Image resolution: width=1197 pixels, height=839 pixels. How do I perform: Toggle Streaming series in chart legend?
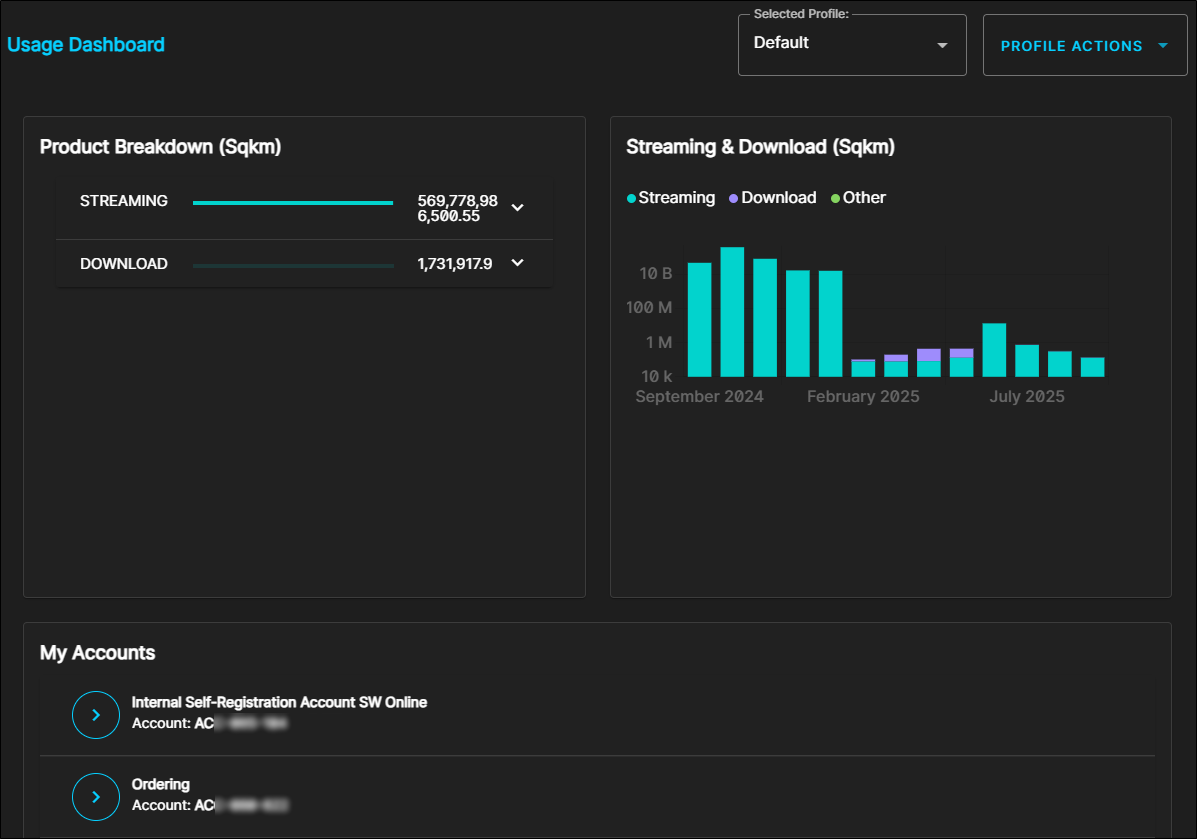pos(671,198)
